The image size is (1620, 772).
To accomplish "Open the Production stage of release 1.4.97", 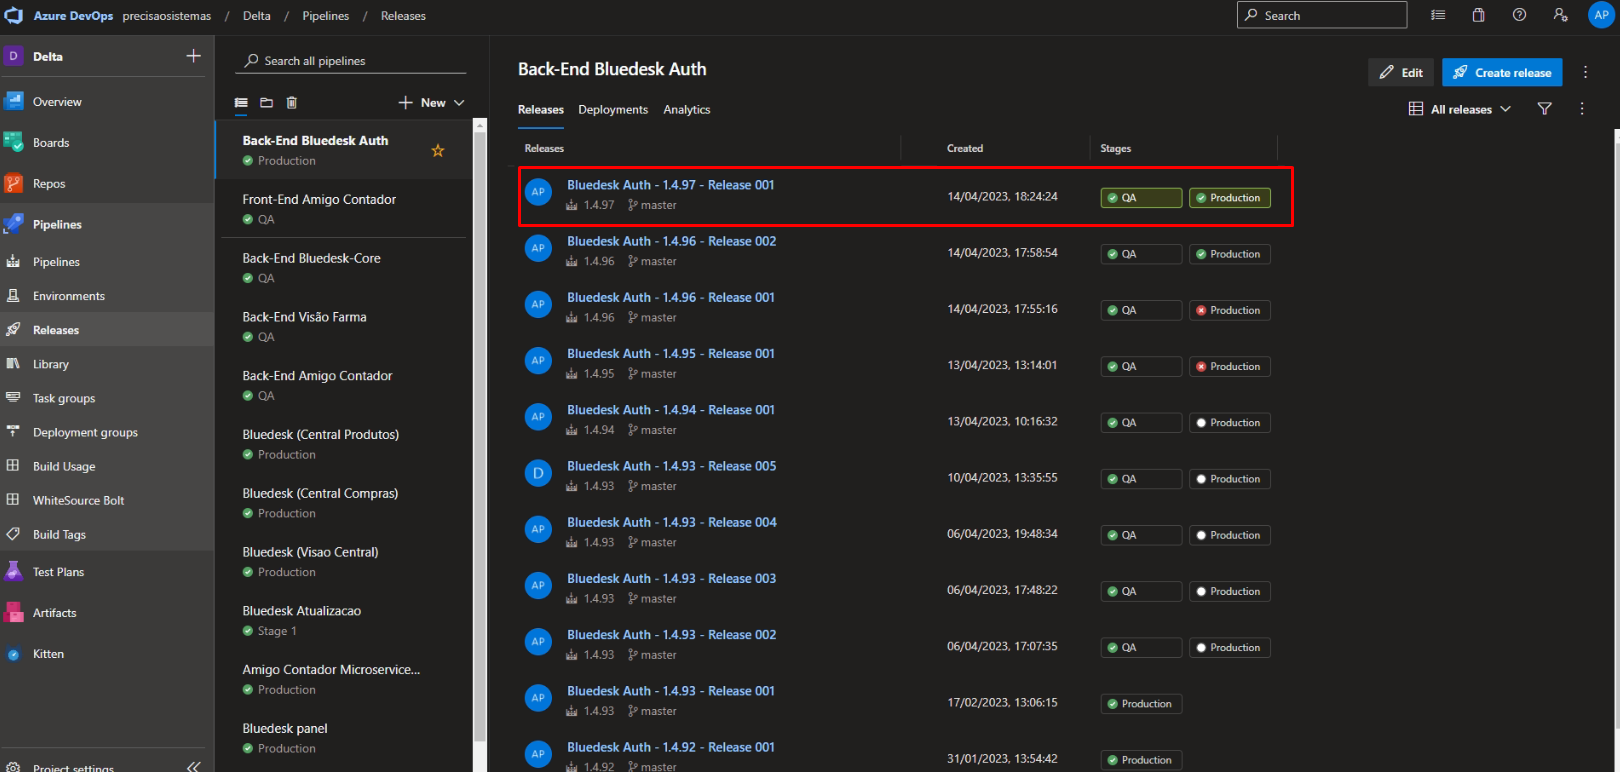I will (x=1230, y=198).
